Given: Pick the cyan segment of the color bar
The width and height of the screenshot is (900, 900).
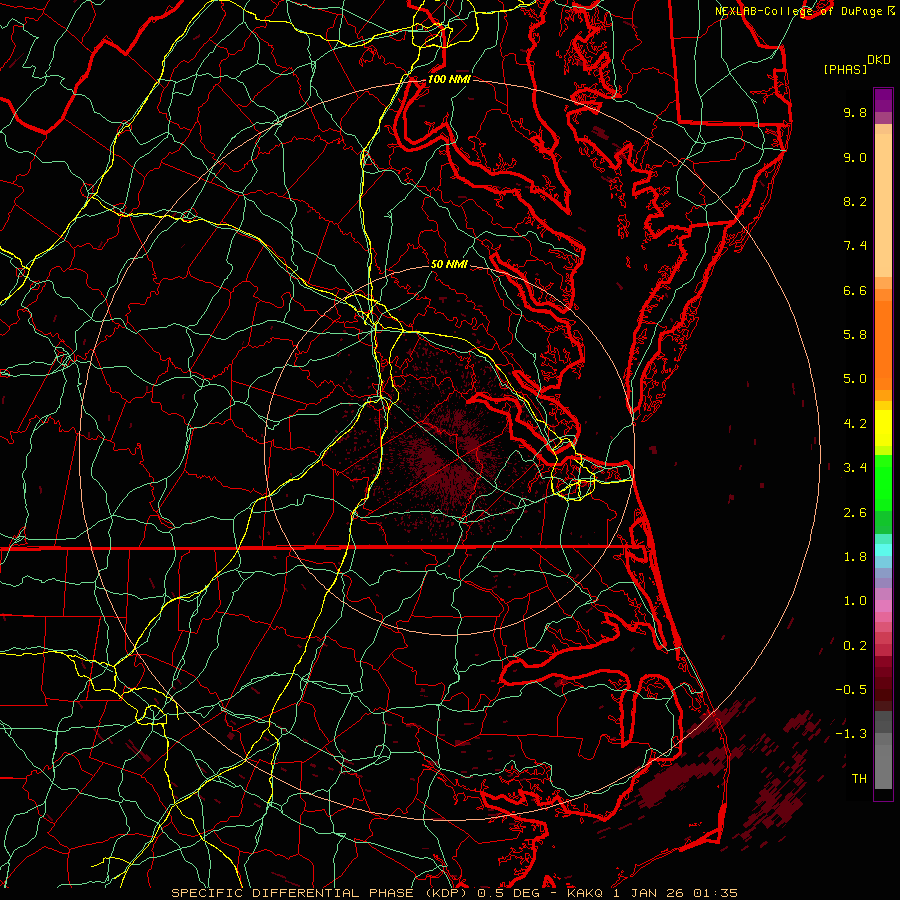Looking at the screenshot, I should (x=883, y=550).
